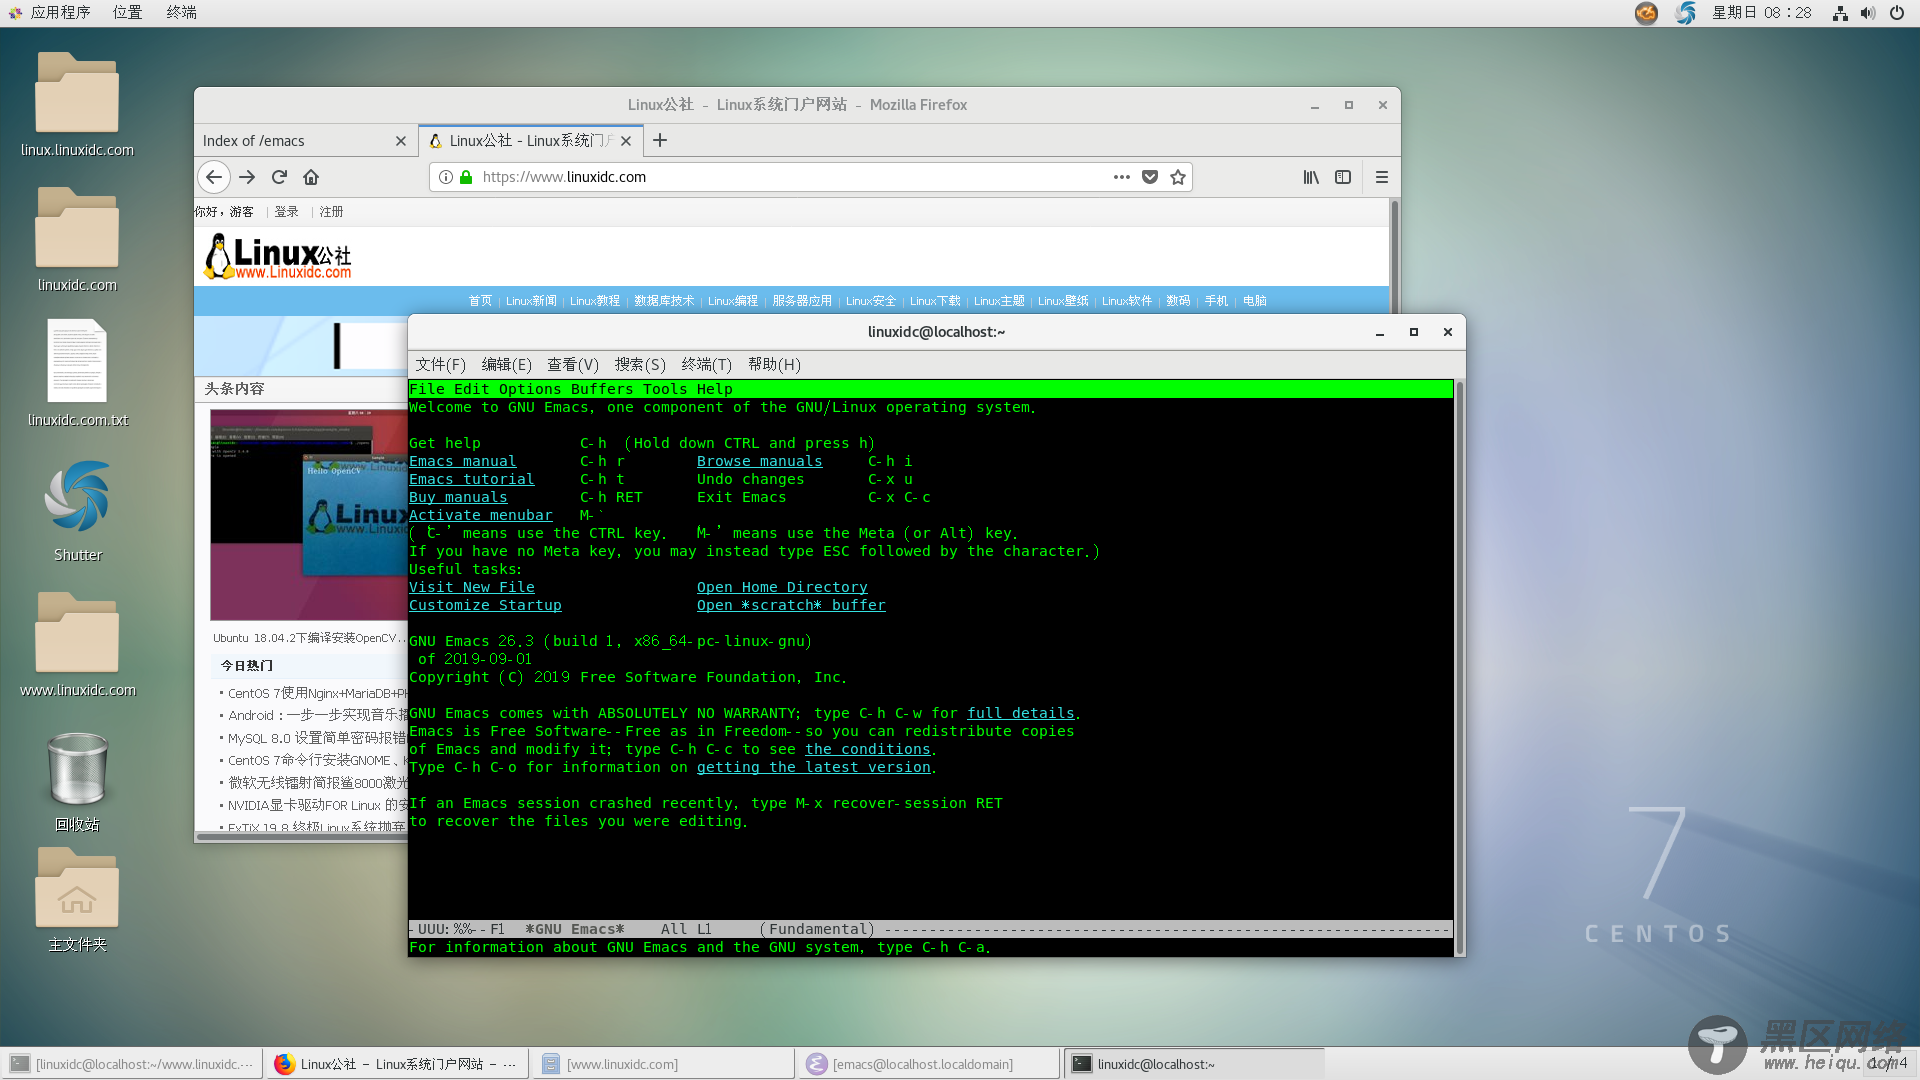Open terminal 搜索(S) menu

640,365
